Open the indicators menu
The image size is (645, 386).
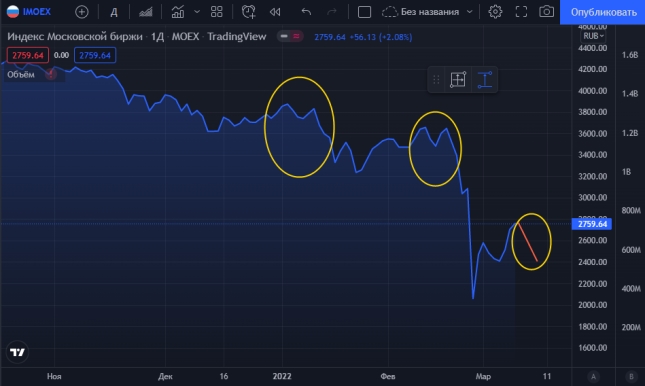click(x=178, y=12)
